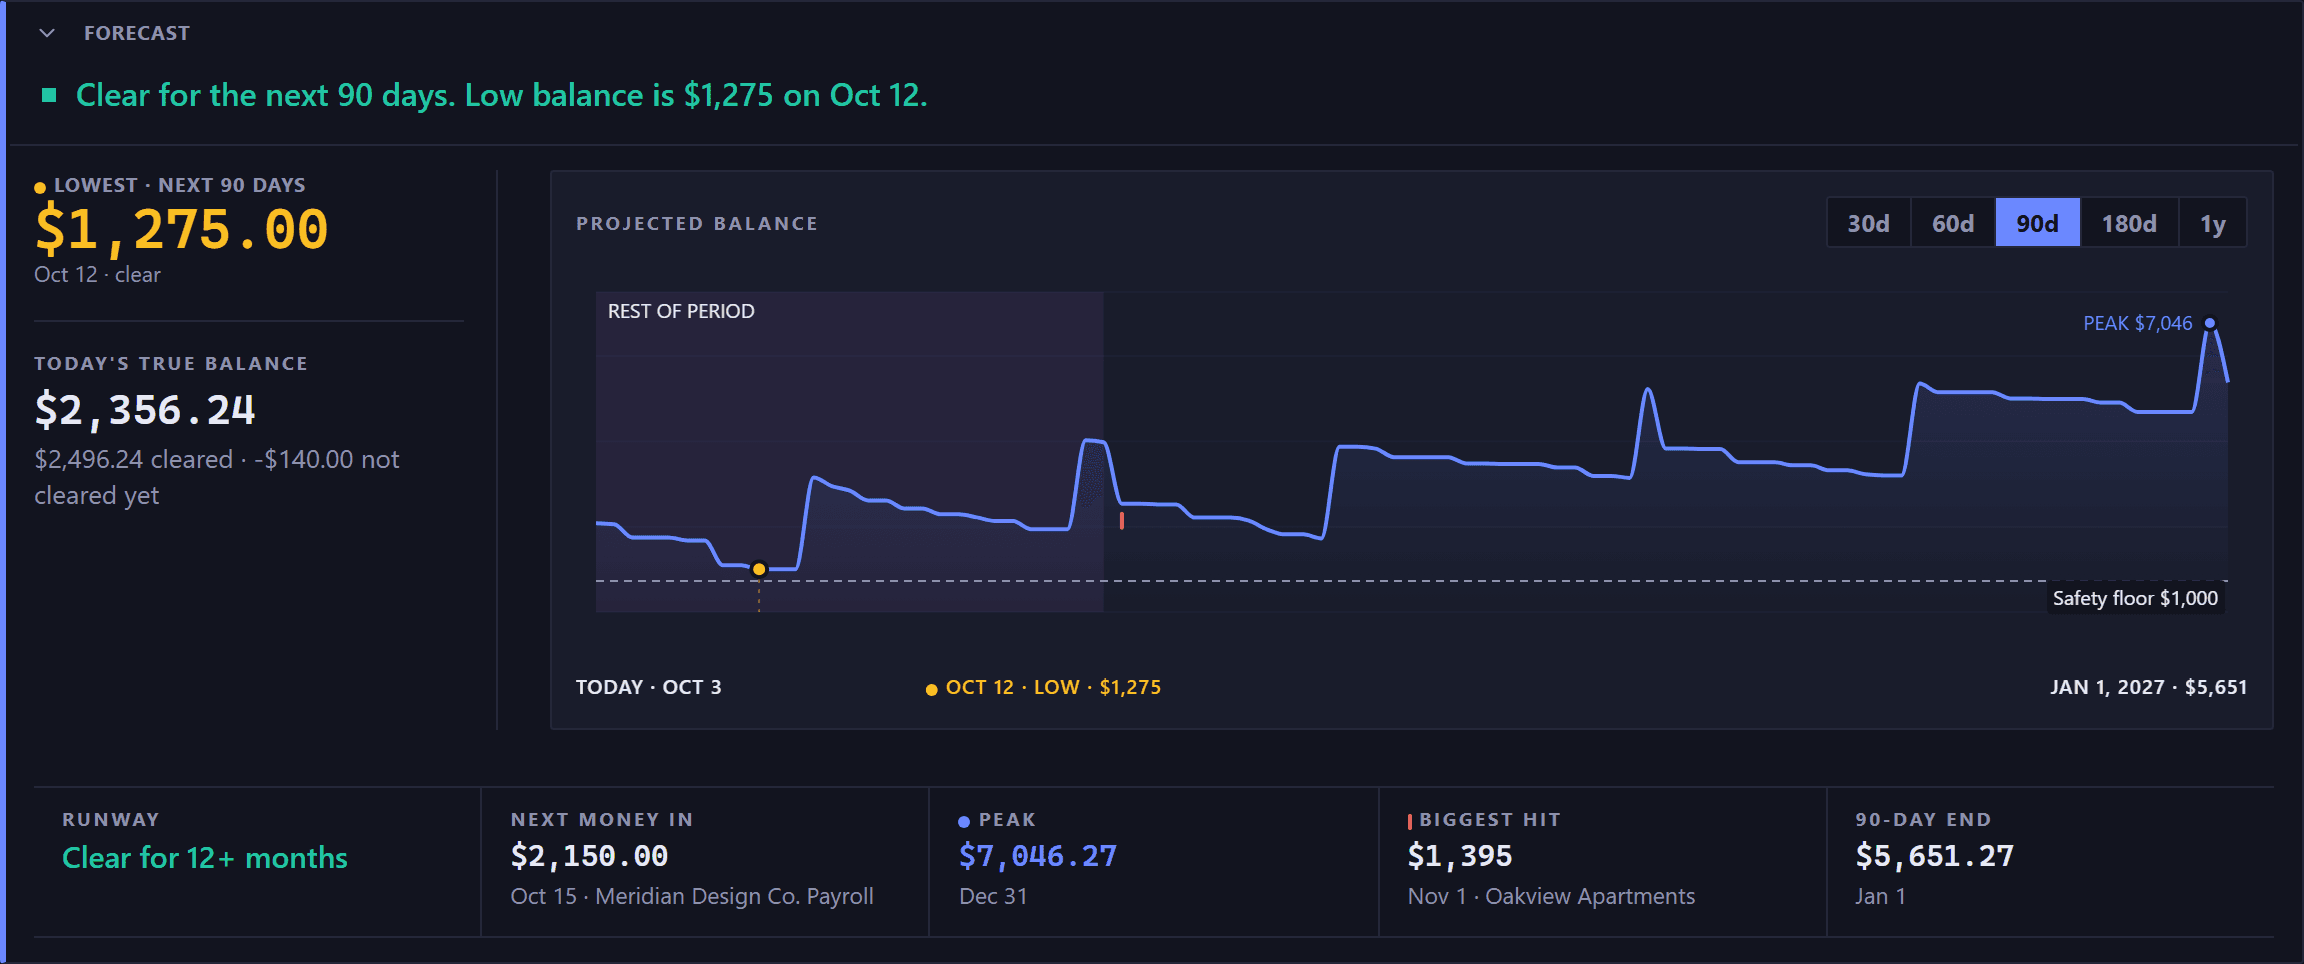Screen dimensions: 2304x964
Task: Switch to the 1y range
Action: point(2213,223)
